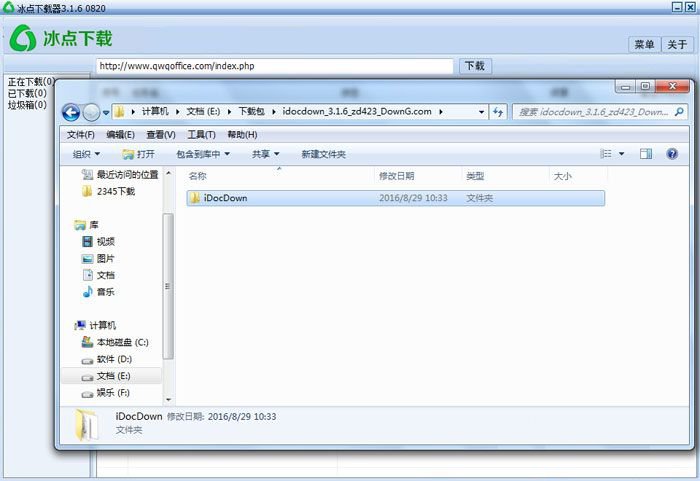Click the URL field in 冰点下载 window
Image resolution: width=700 pixels, height=481 pixels.
[275, 66]
